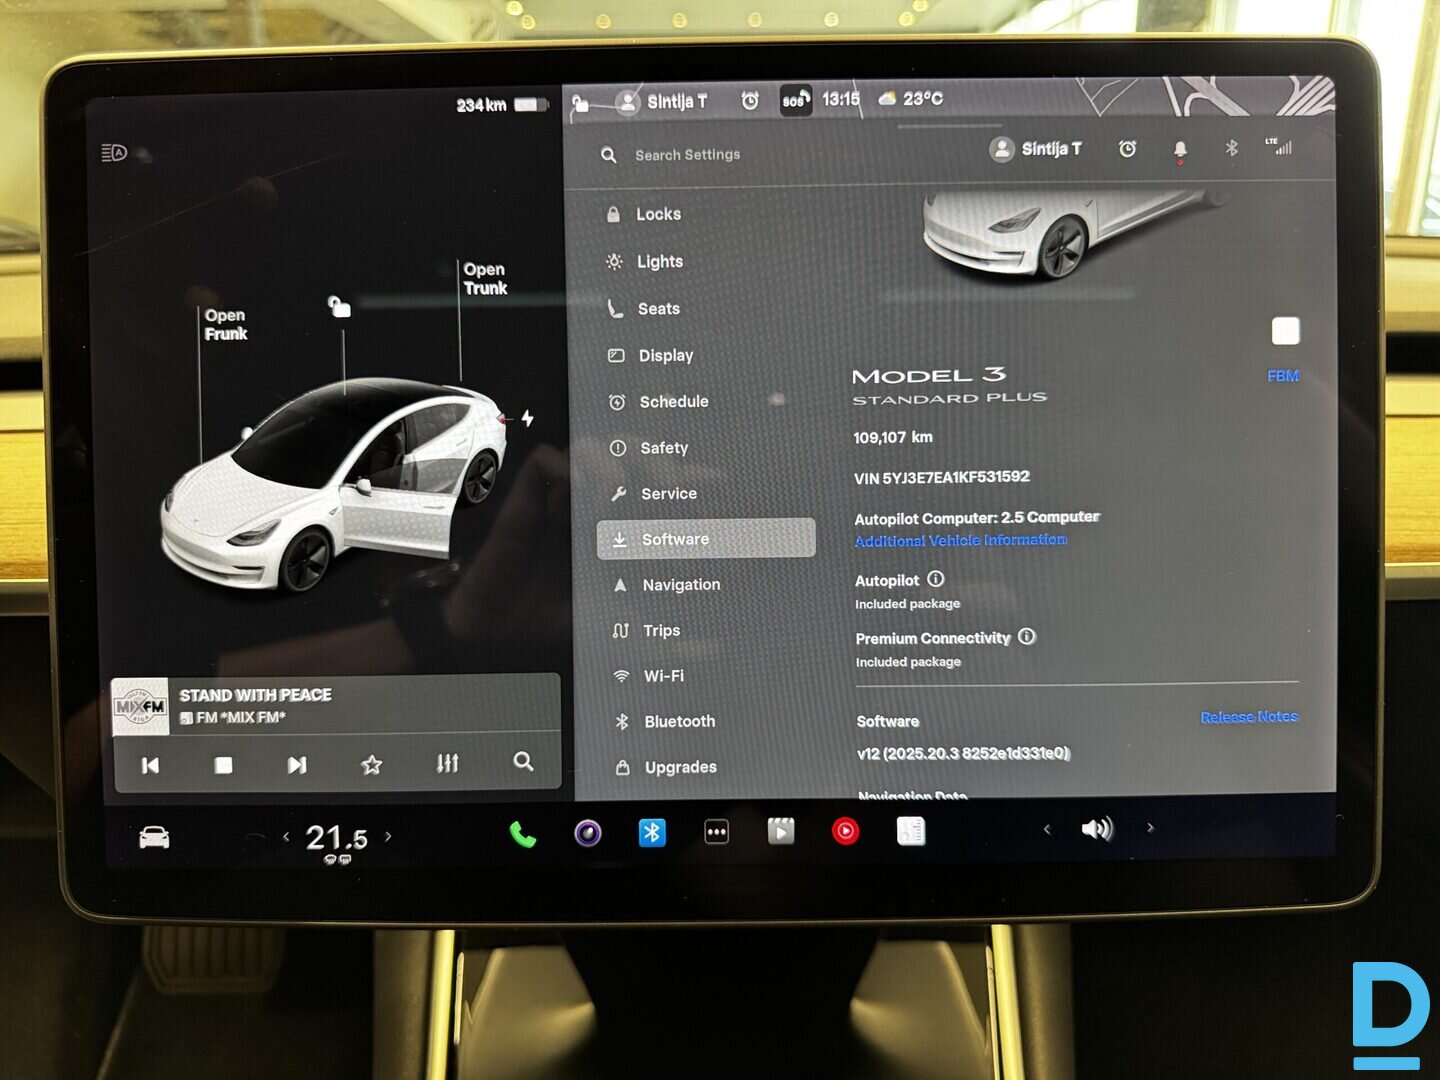The width and height of the screenshot is (1440, 1080).
Task: Raise volume with right arrow
Action: [1150, 828]
